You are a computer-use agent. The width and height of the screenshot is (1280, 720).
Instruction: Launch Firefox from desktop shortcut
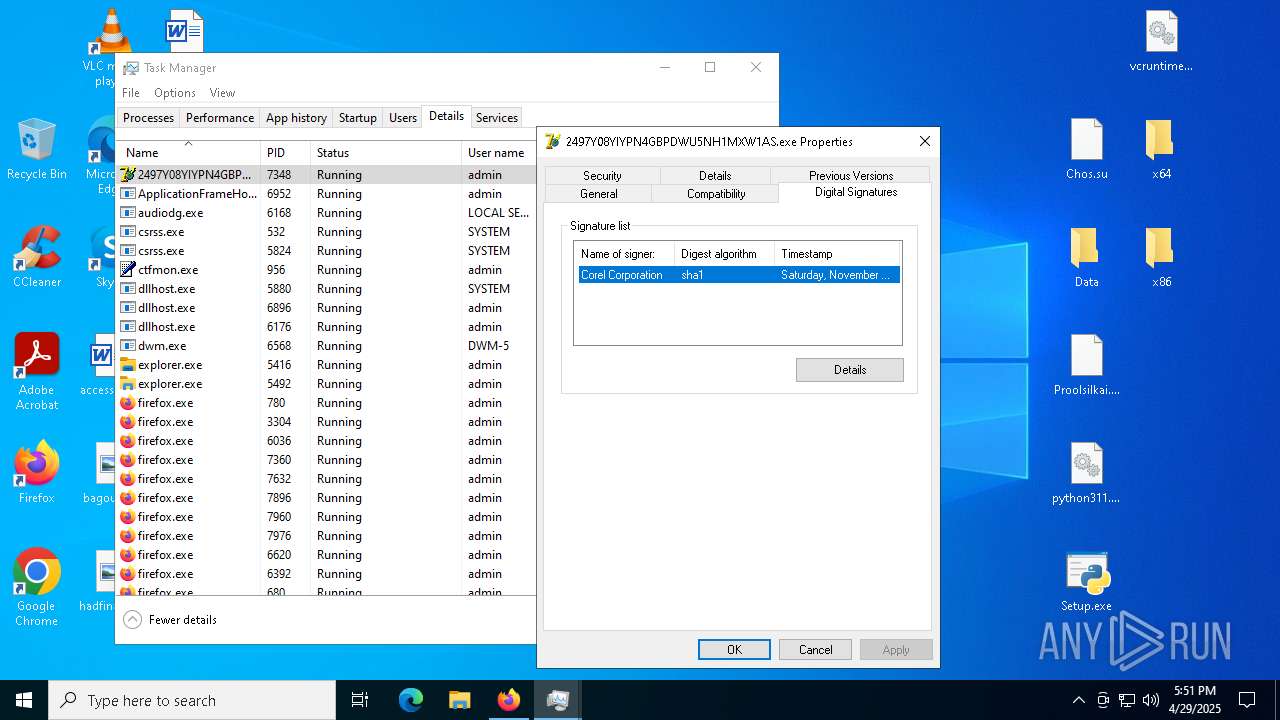point(37,472)
